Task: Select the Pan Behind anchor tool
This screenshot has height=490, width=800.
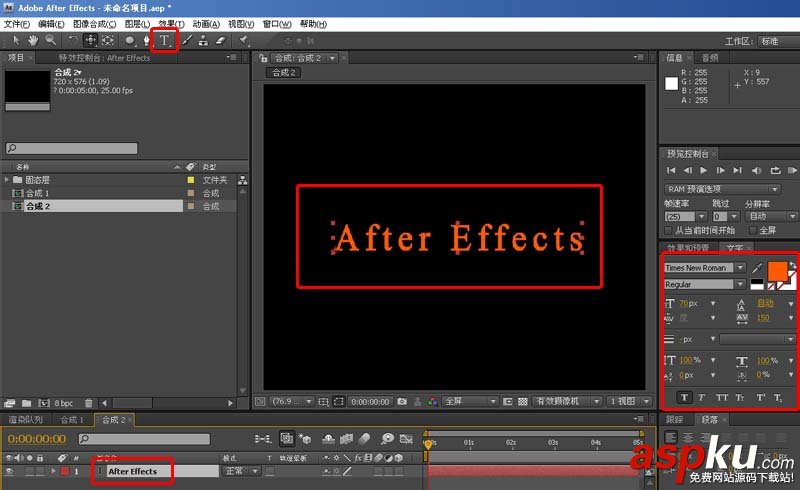Action: (108, 40)
